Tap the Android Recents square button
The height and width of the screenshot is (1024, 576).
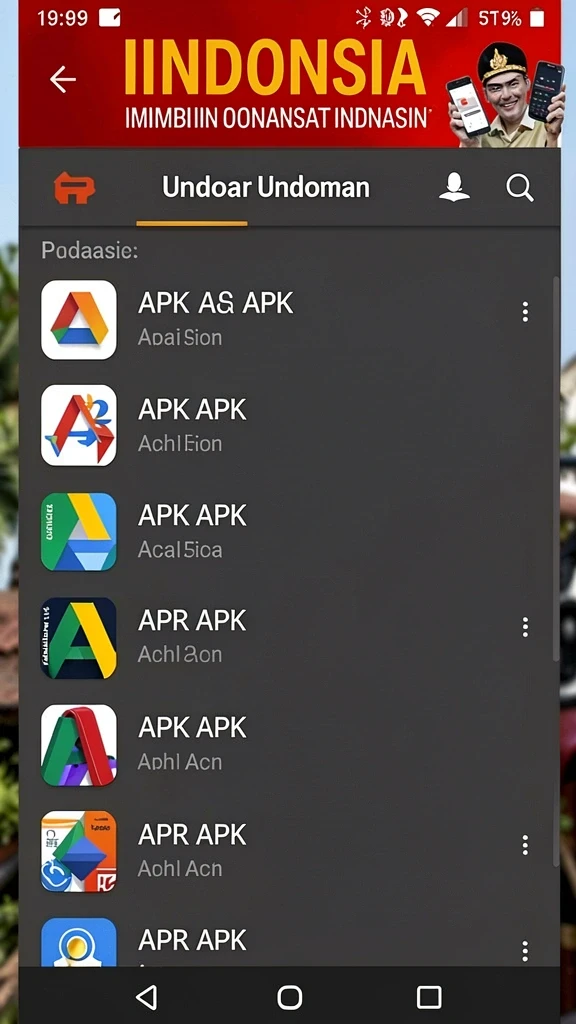429,997
